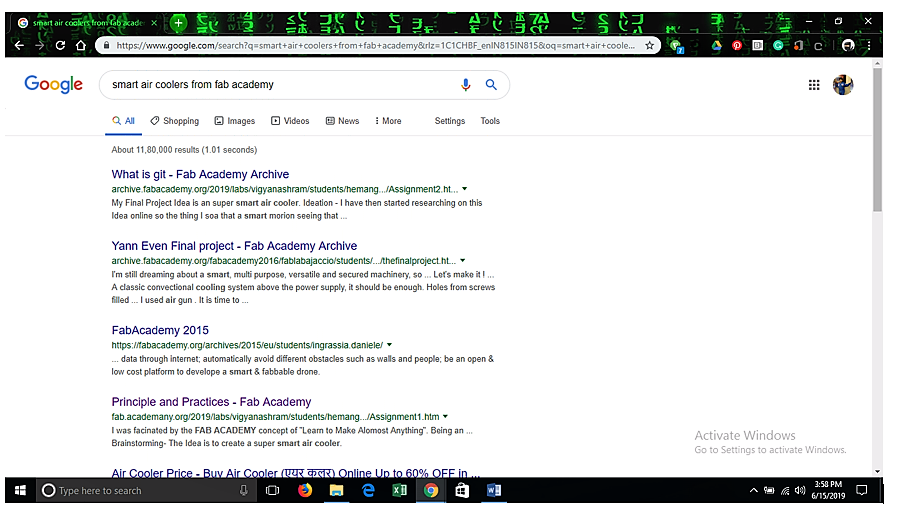Expand the More search categories menu
Screen dimensions: 900x511
coord(388,121)
